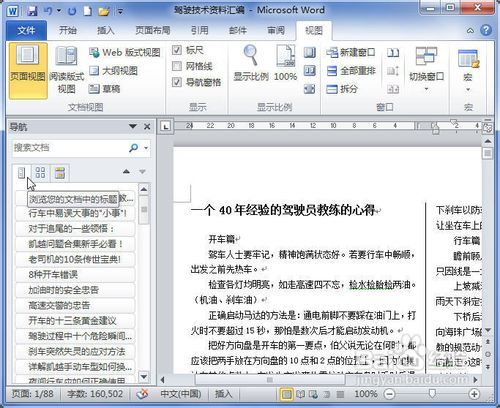This screenshot has height=408, width=500.
Task: Click the search magnifier icon in navigation
Action: [133, 147]
